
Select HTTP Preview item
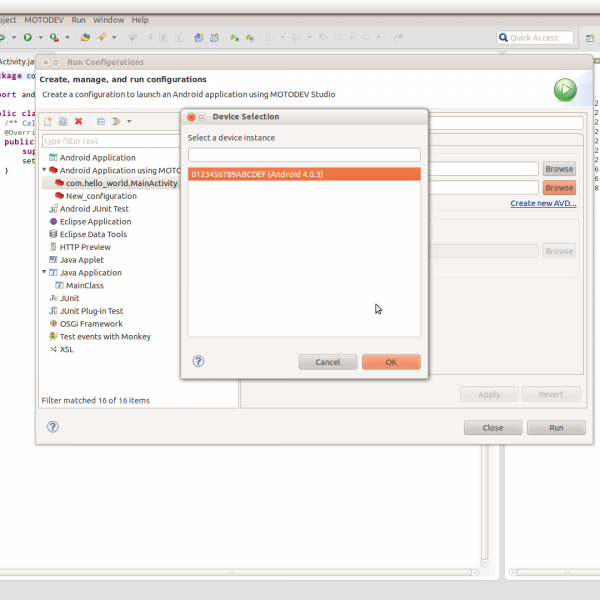pyautogui.click(x=85, y=247)
